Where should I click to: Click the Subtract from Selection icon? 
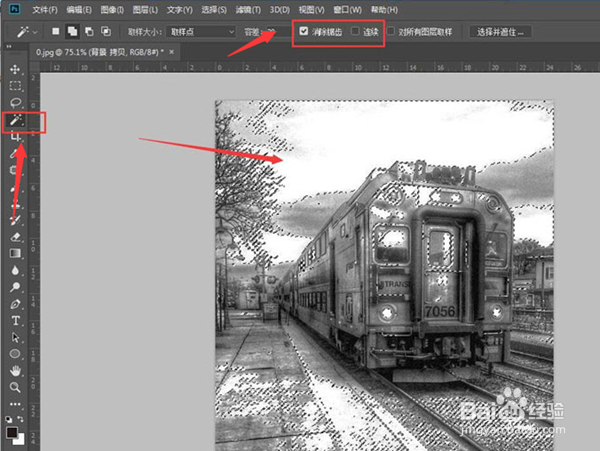tap(89, 31)
